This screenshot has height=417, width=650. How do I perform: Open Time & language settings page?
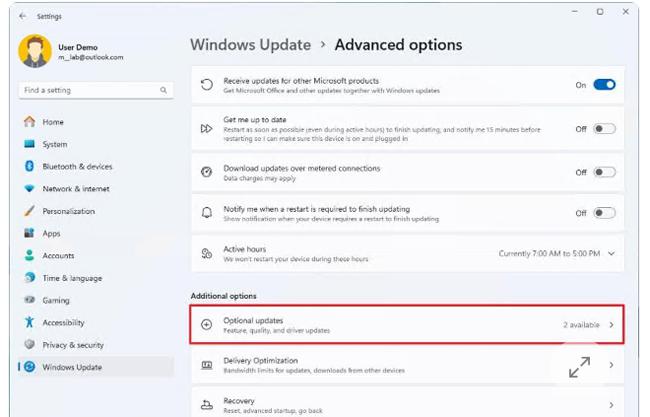(x=71, y=278)
